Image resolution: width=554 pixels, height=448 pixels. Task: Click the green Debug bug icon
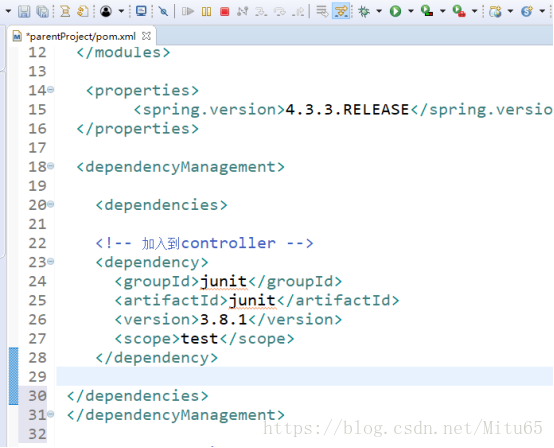364,11
